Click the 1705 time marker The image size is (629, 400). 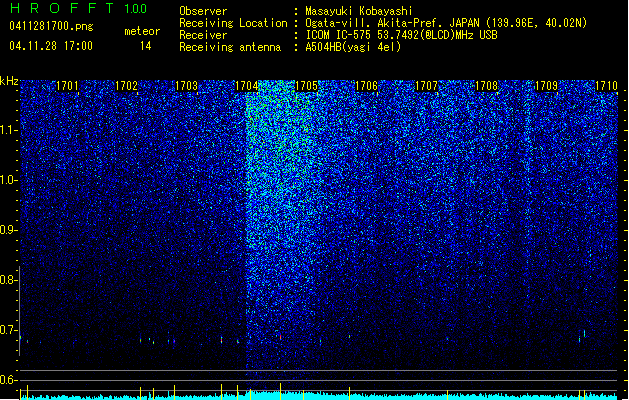point(306,86)
